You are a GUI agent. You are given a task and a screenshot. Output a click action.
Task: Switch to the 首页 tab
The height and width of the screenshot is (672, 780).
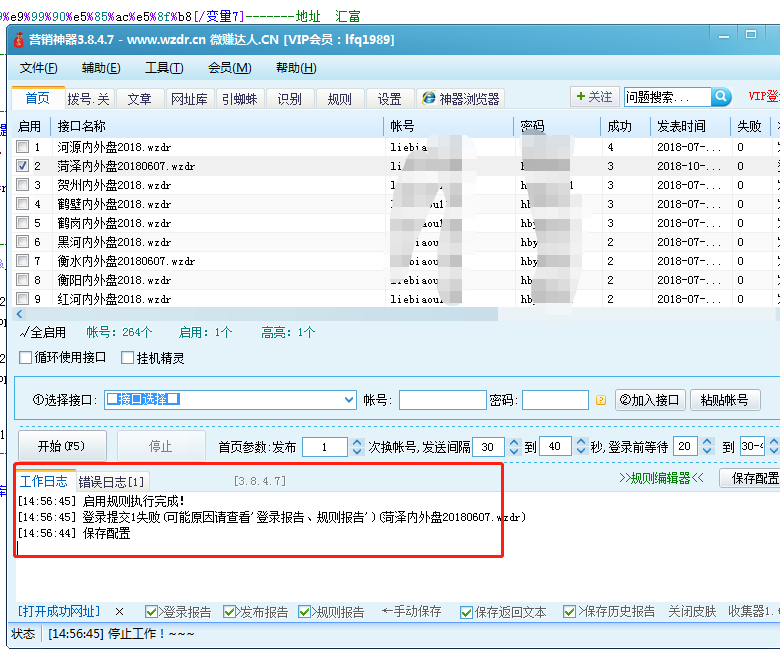[38, 97]
